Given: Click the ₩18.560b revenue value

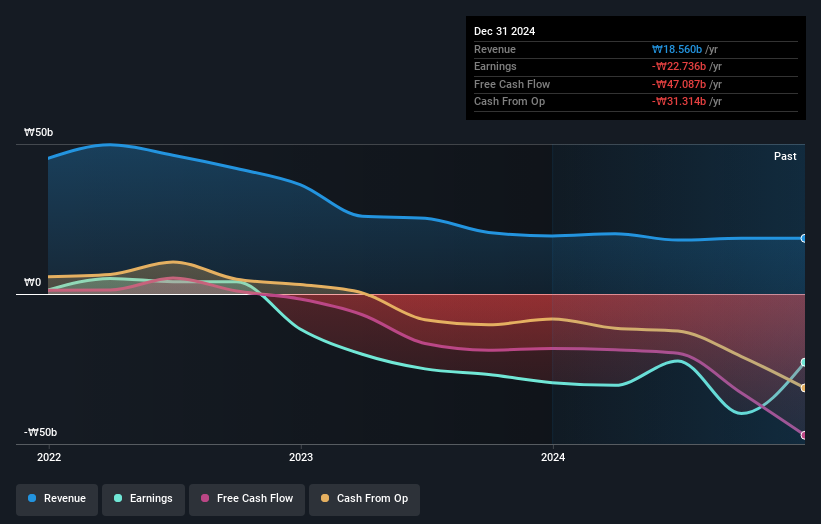Looking at the screenshot, I should click(676, 49).
